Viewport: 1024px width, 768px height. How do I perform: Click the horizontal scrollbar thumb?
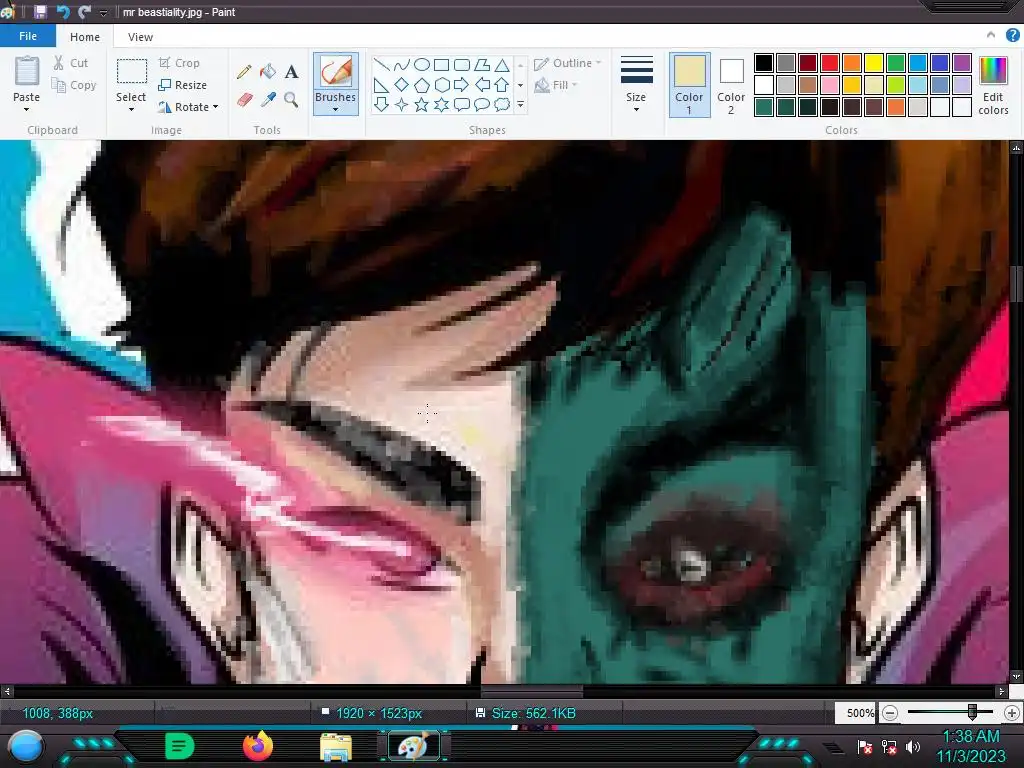tap(532, 690)
